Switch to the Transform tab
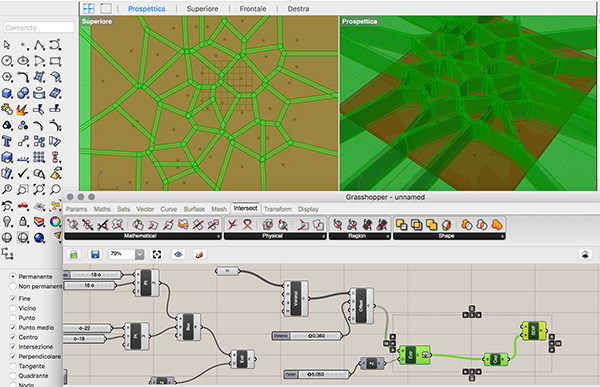The image size is (600, 387). pyautogui.click(x=278, y=209)
